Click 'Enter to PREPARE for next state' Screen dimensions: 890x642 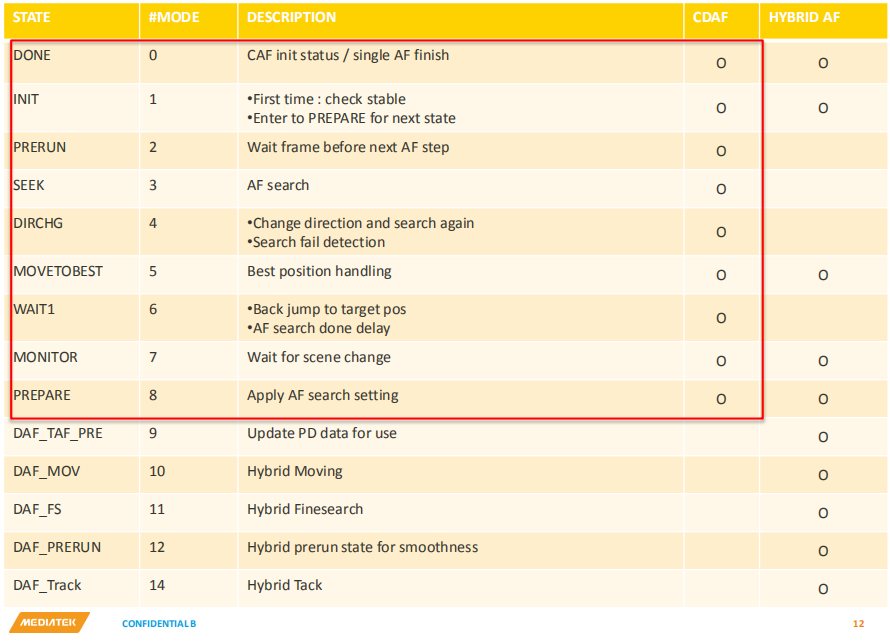click(351, 119)
